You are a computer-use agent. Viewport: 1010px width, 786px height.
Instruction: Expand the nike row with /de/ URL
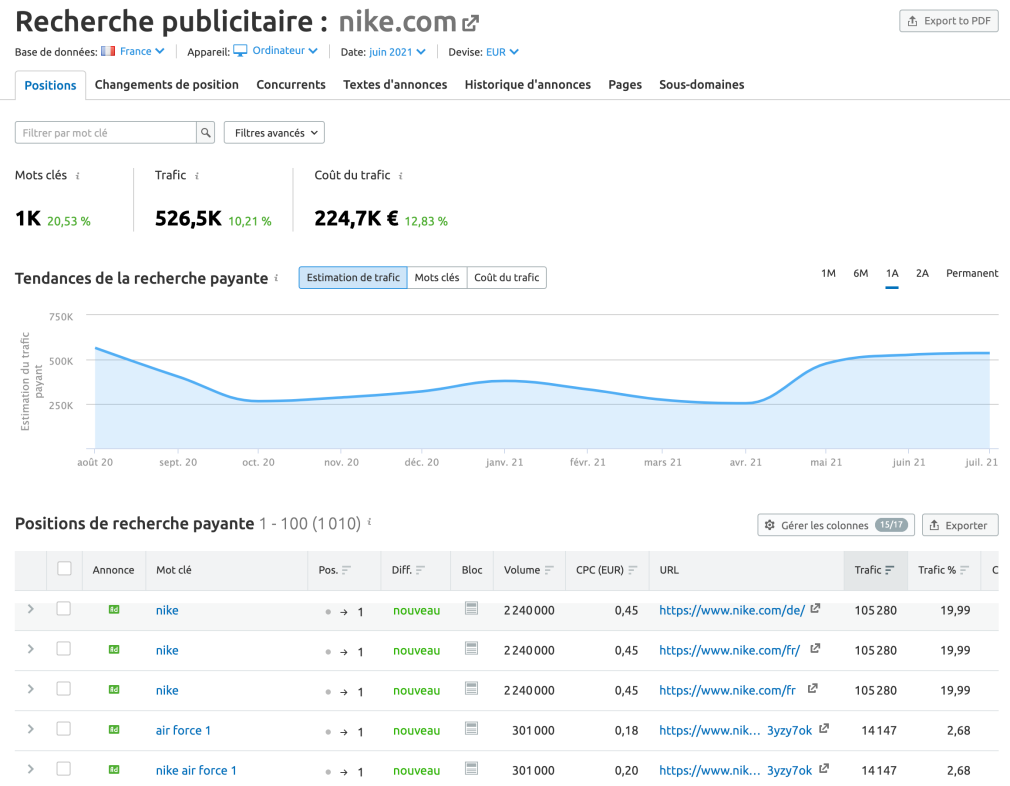(30, 609)
